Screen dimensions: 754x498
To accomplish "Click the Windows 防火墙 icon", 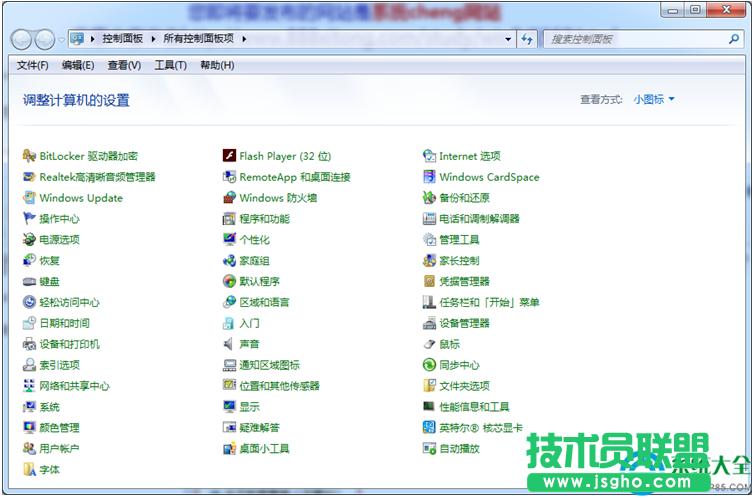I will [230, 198].
